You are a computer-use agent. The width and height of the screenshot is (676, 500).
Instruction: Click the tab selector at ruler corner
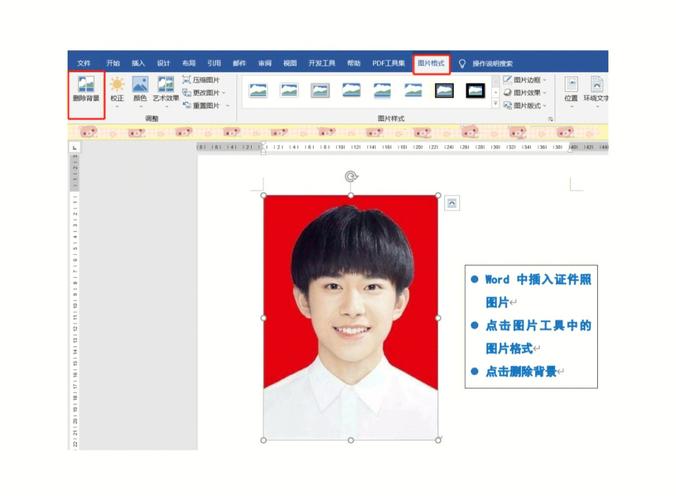75,148
